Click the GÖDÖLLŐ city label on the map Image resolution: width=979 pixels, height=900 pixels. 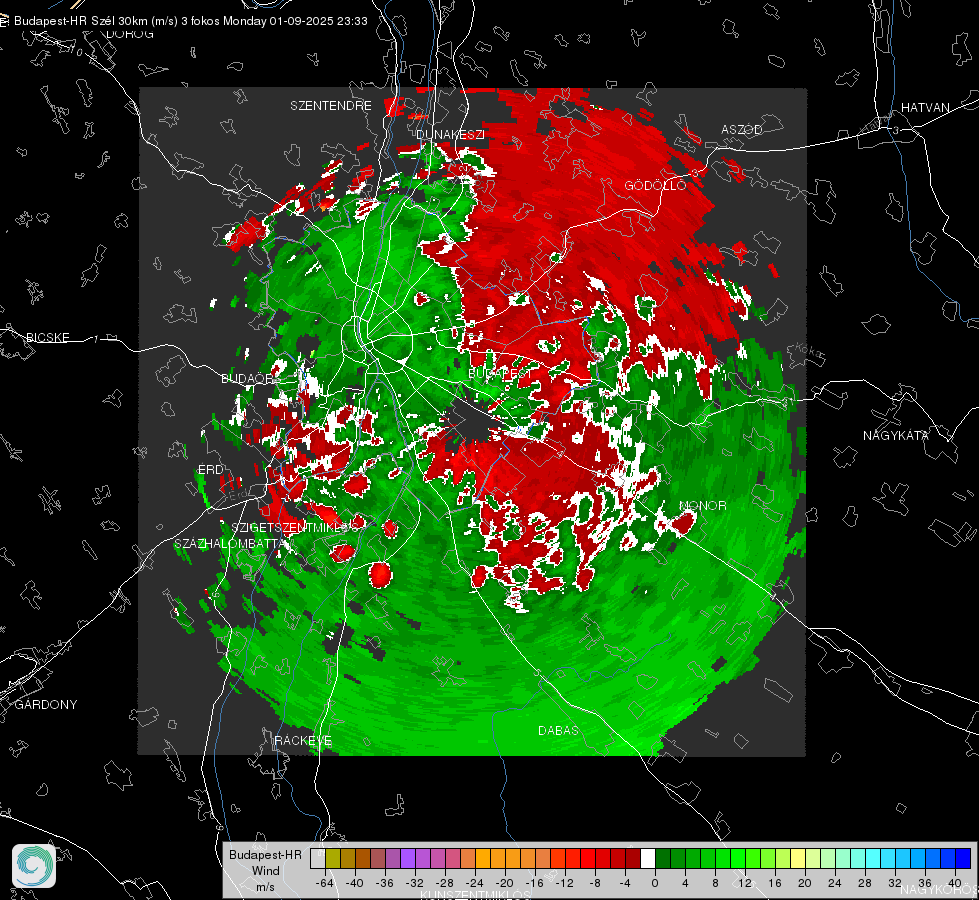pyautogui.click(x=655, y=185)
